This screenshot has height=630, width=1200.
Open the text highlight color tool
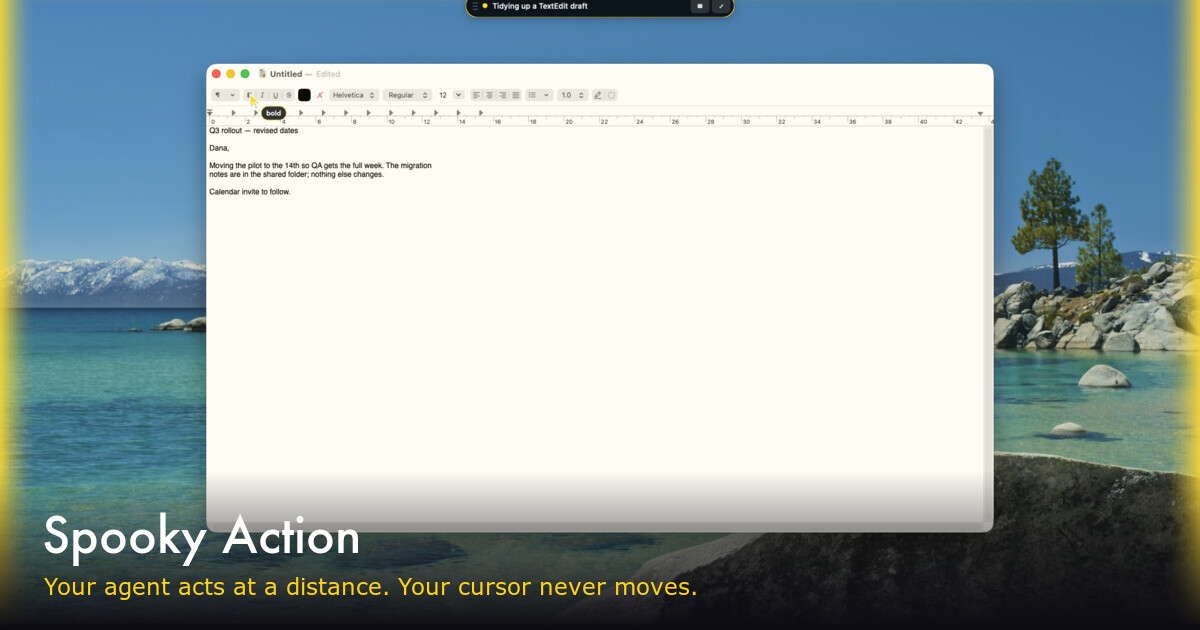click(320, 95)
